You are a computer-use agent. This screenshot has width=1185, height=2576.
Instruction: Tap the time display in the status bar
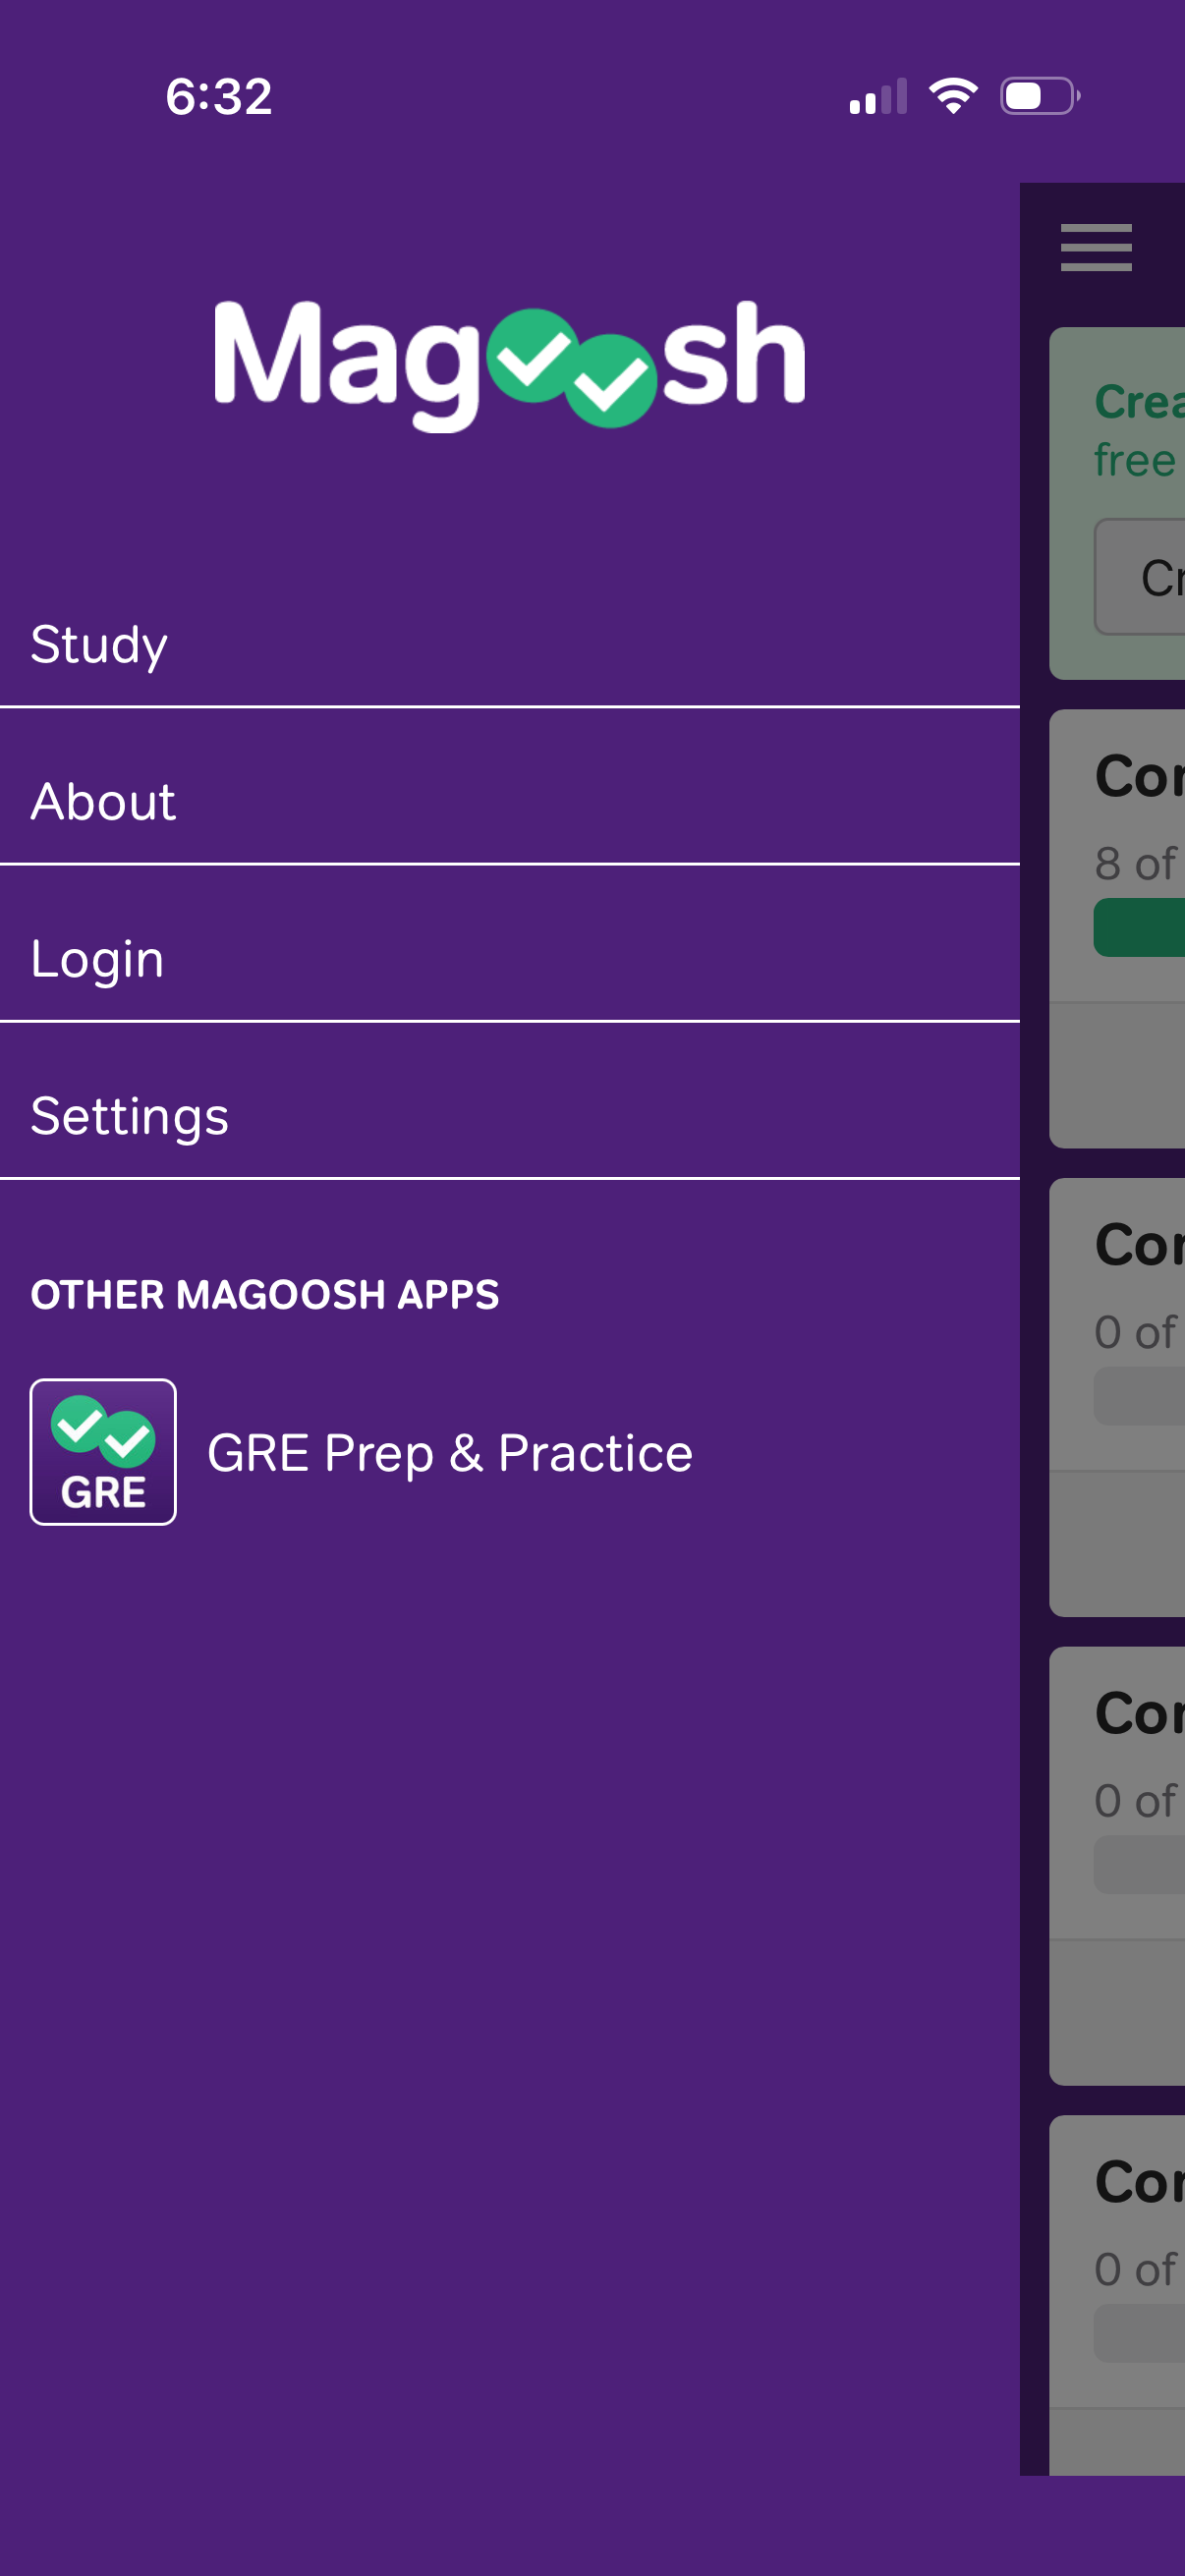[218, 96]
